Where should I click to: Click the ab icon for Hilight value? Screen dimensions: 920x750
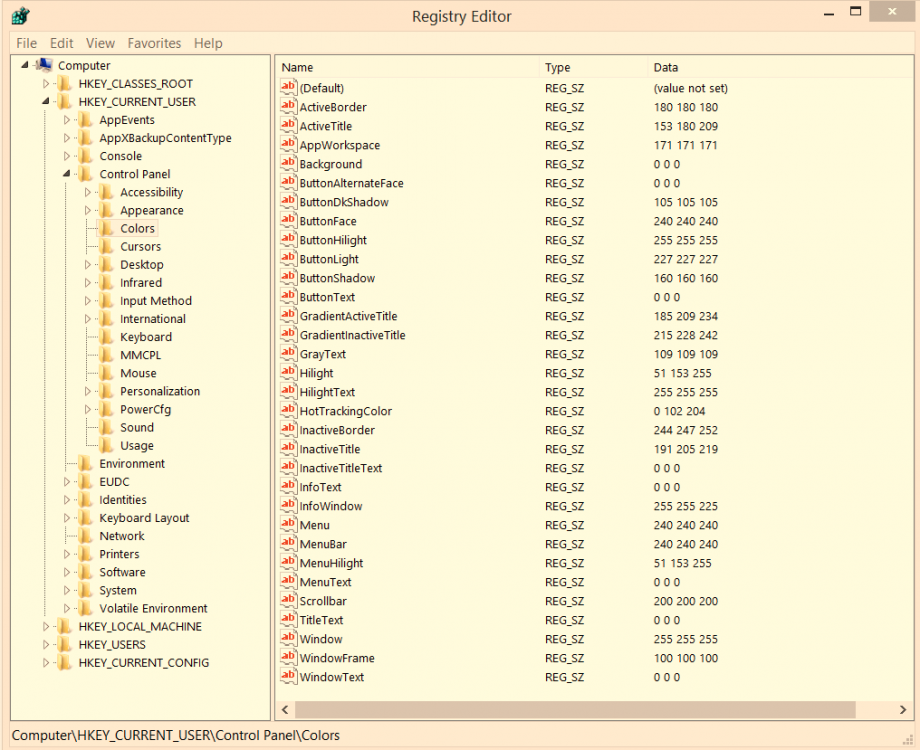tap(288, 372)
